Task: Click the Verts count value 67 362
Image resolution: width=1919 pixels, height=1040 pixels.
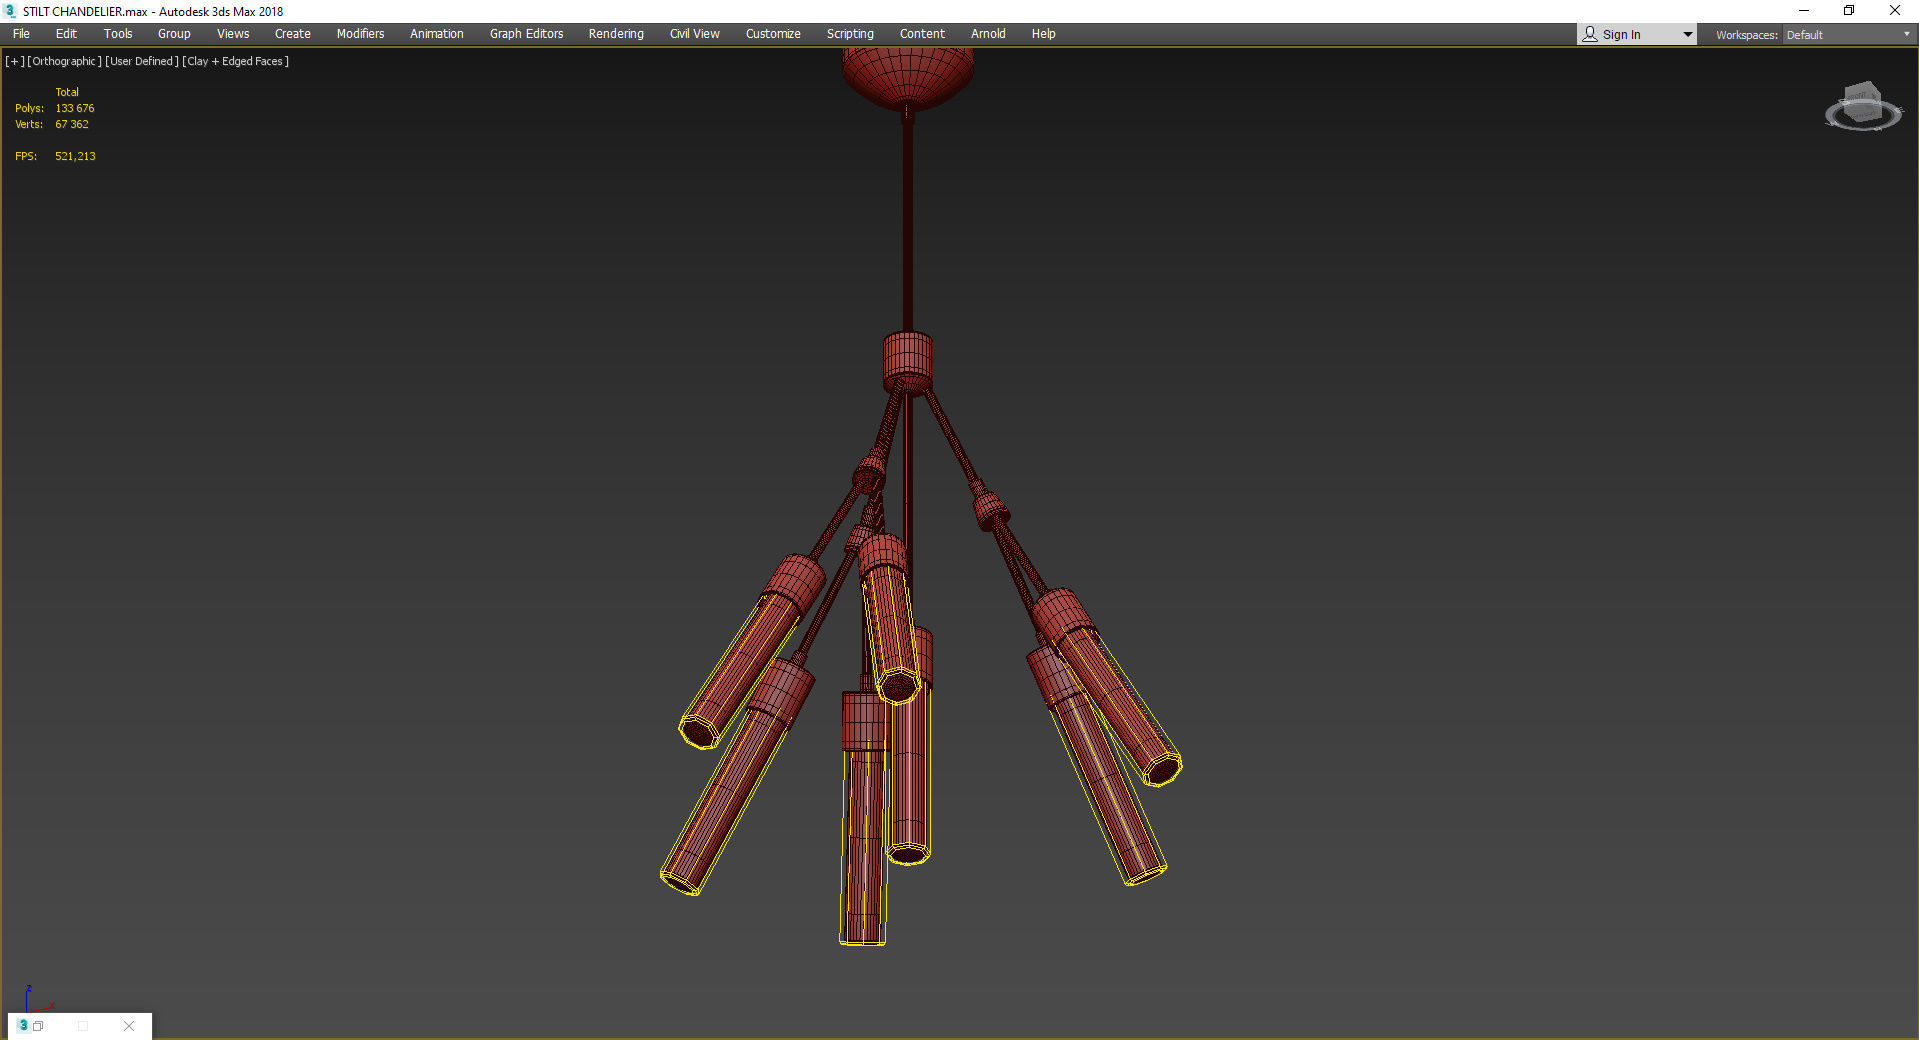Action: (72, 124)
